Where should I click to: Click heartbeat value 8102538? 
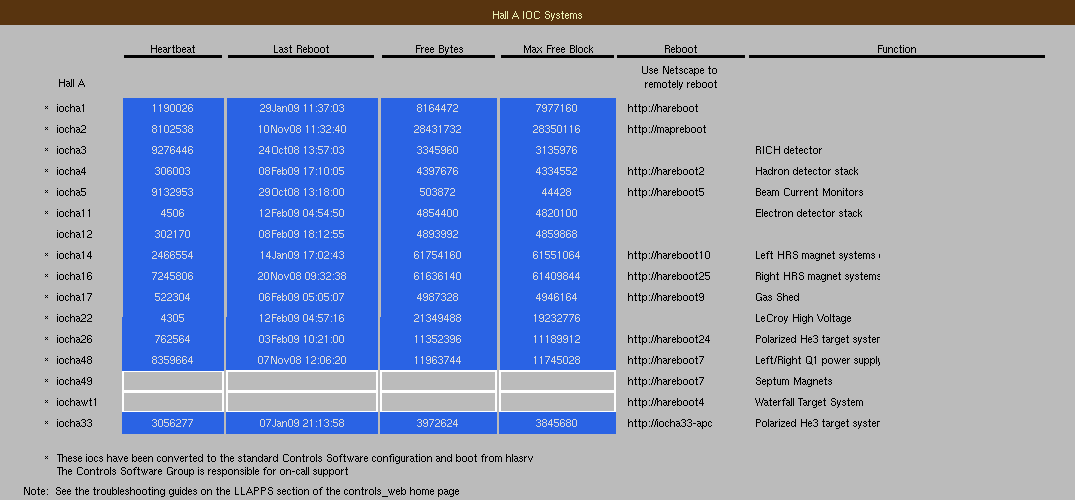pos(173,129)
